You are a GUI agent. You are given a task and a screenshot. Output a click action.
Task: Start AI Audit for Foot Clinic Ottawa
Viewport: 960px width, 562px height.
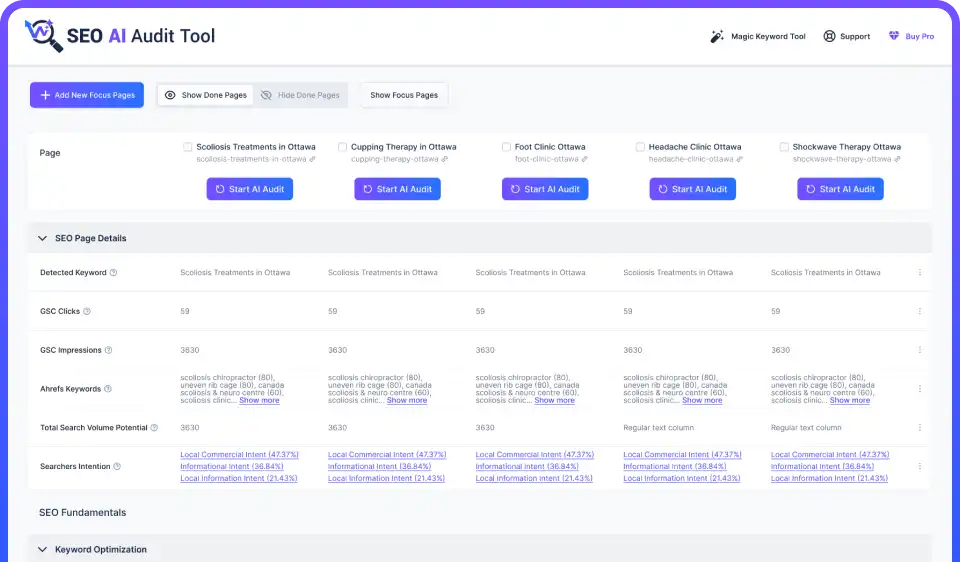(x=545, y=189)
